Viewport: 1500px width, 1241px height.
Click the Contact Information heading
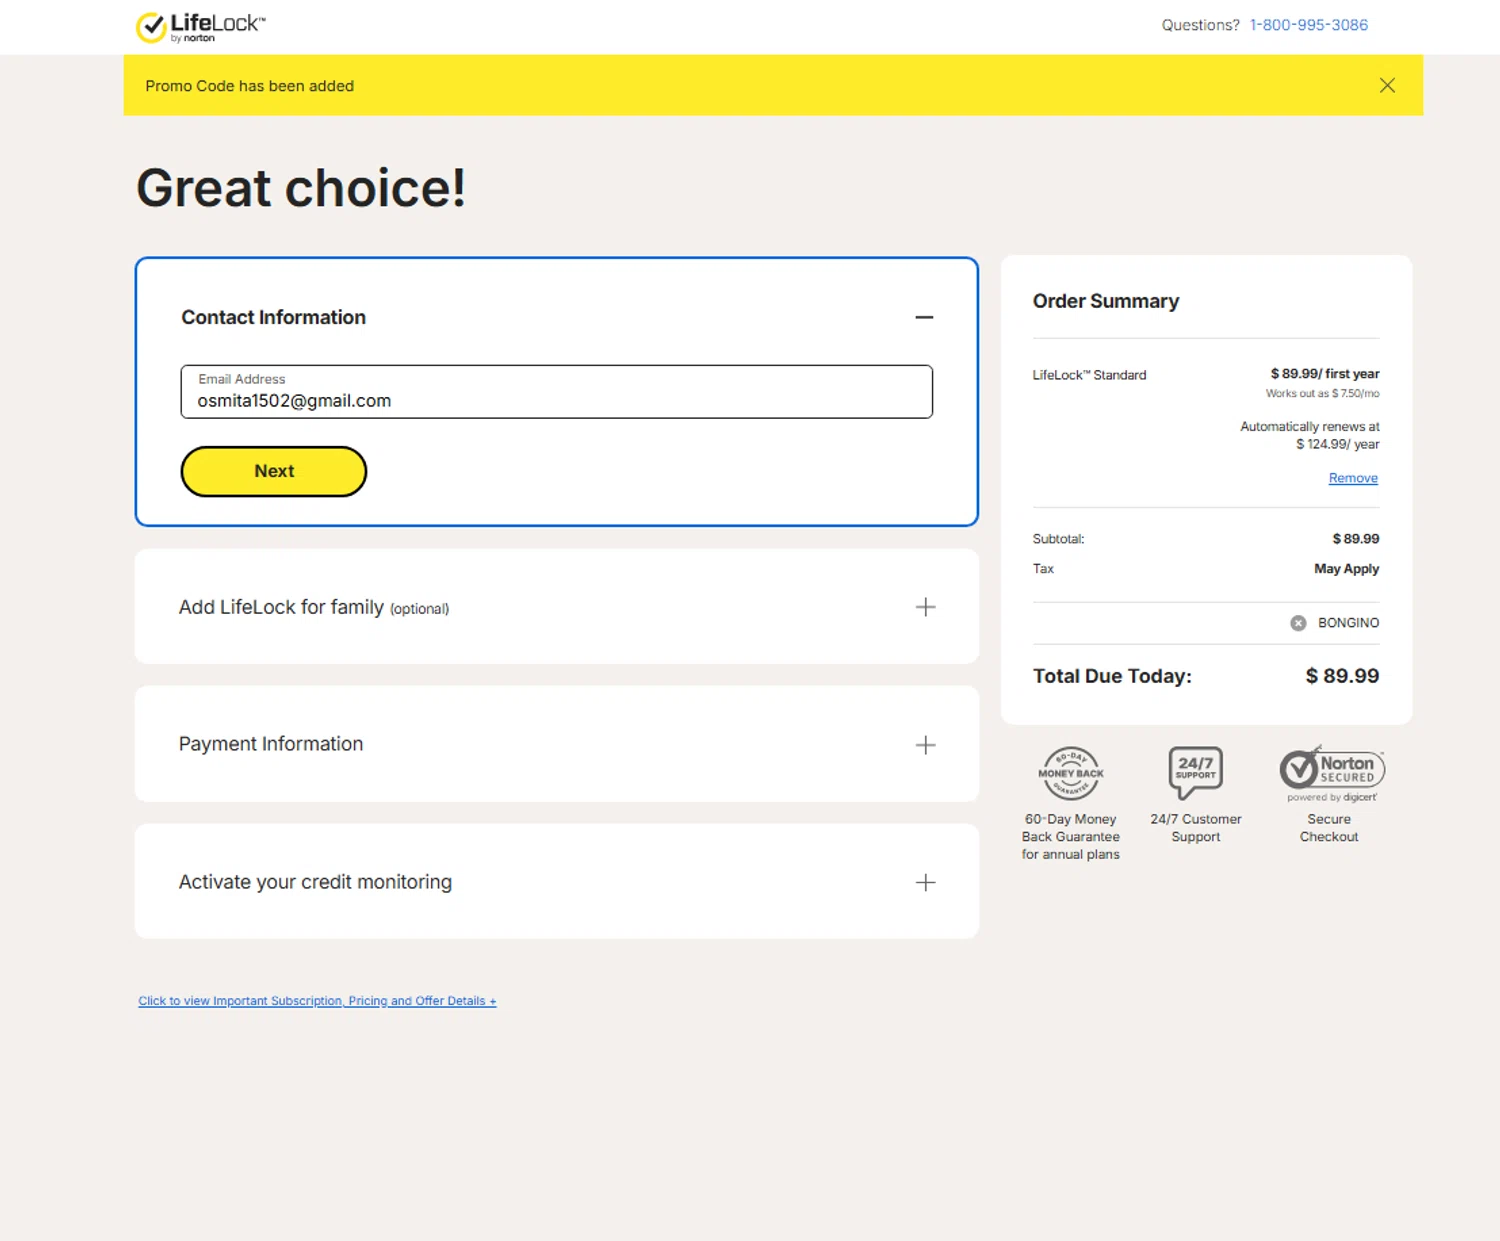[x=273, y=317]
